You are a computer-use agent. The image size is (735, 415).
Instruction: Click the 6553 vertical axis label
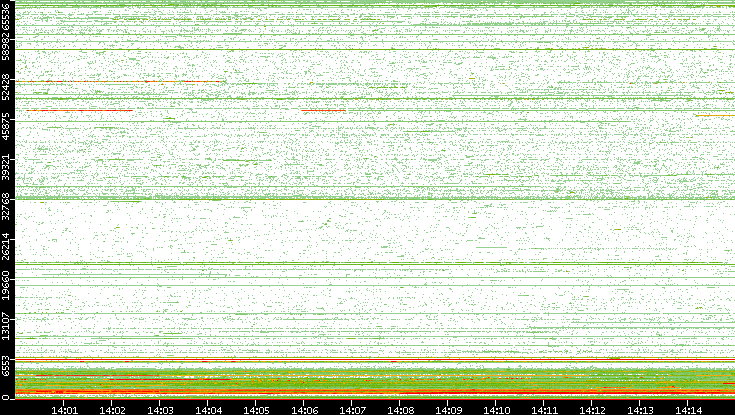(5, 366)
